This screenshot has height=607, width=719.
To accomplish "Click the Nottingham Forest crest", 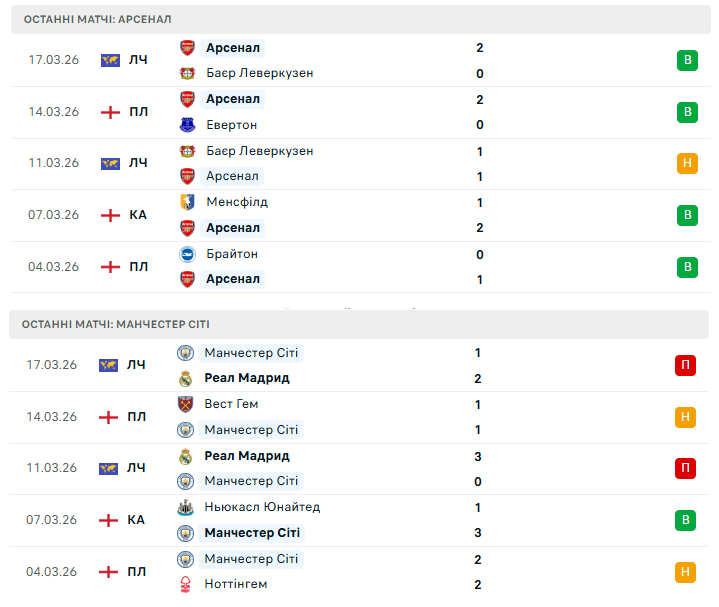I will (185, 584).
